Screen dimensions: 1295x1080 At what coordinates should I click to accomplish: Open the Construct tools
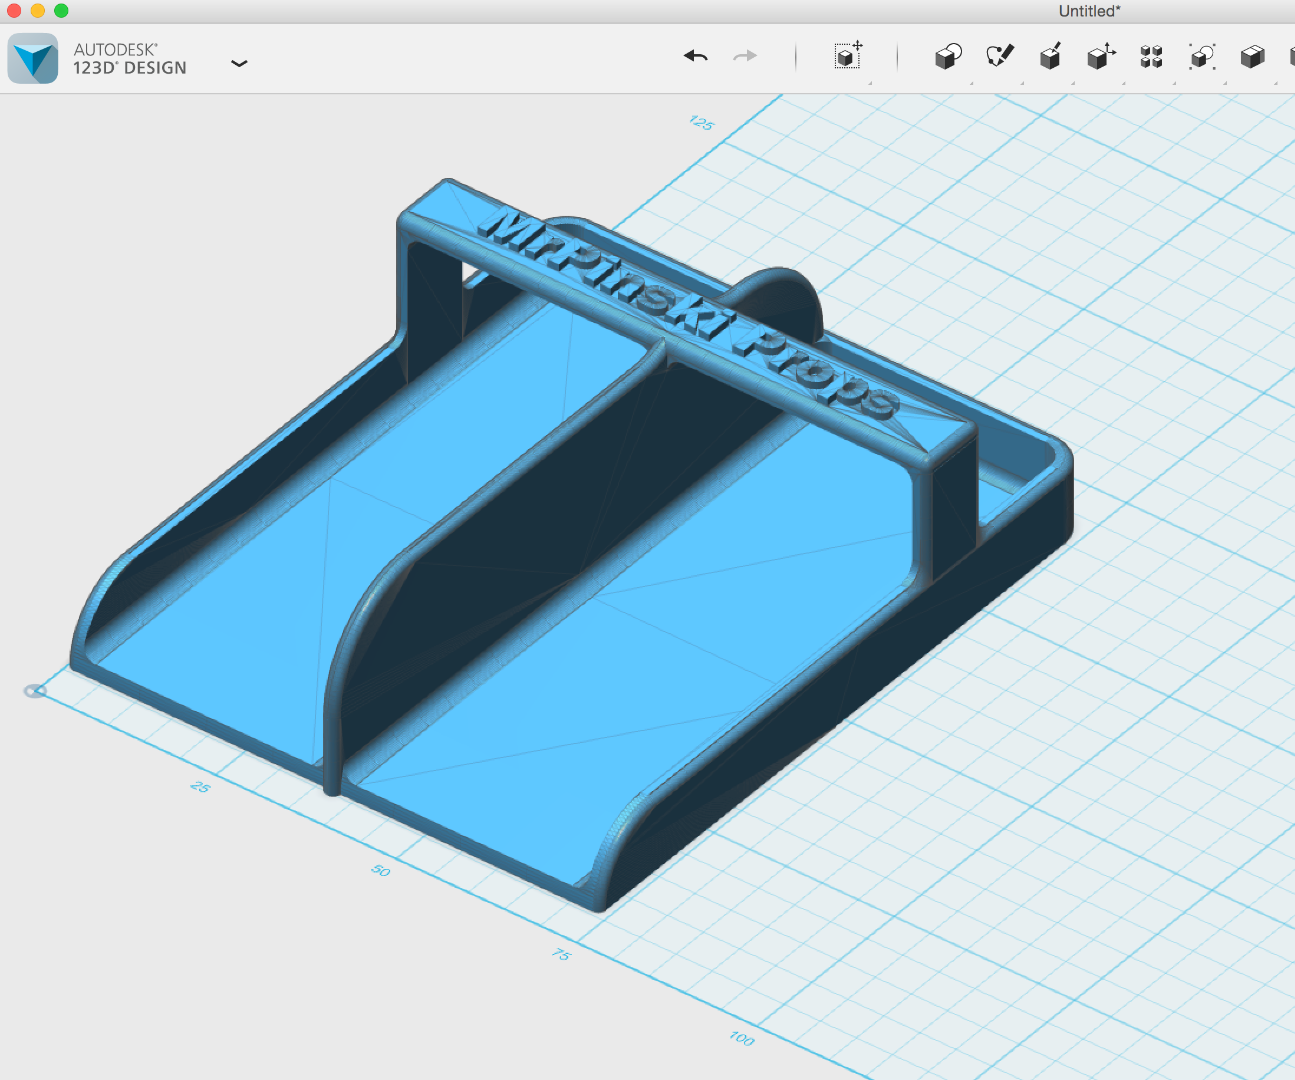point(1050,56)
